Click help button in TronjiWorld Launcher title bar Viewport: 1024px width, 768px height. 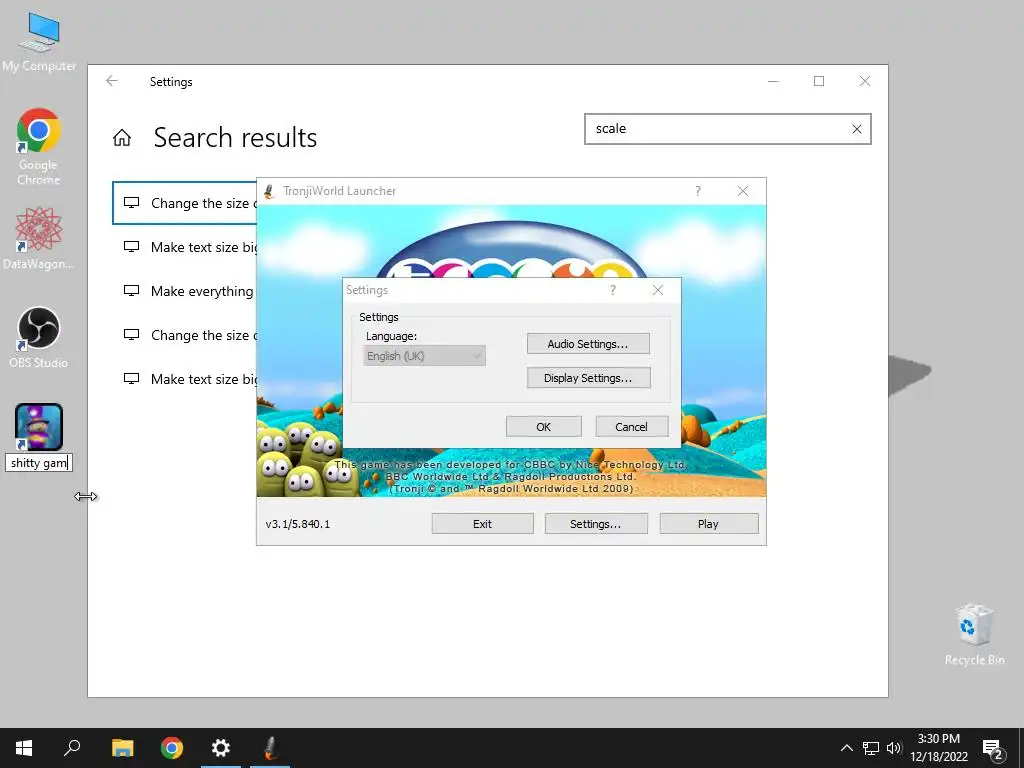(x=698, y=191)
